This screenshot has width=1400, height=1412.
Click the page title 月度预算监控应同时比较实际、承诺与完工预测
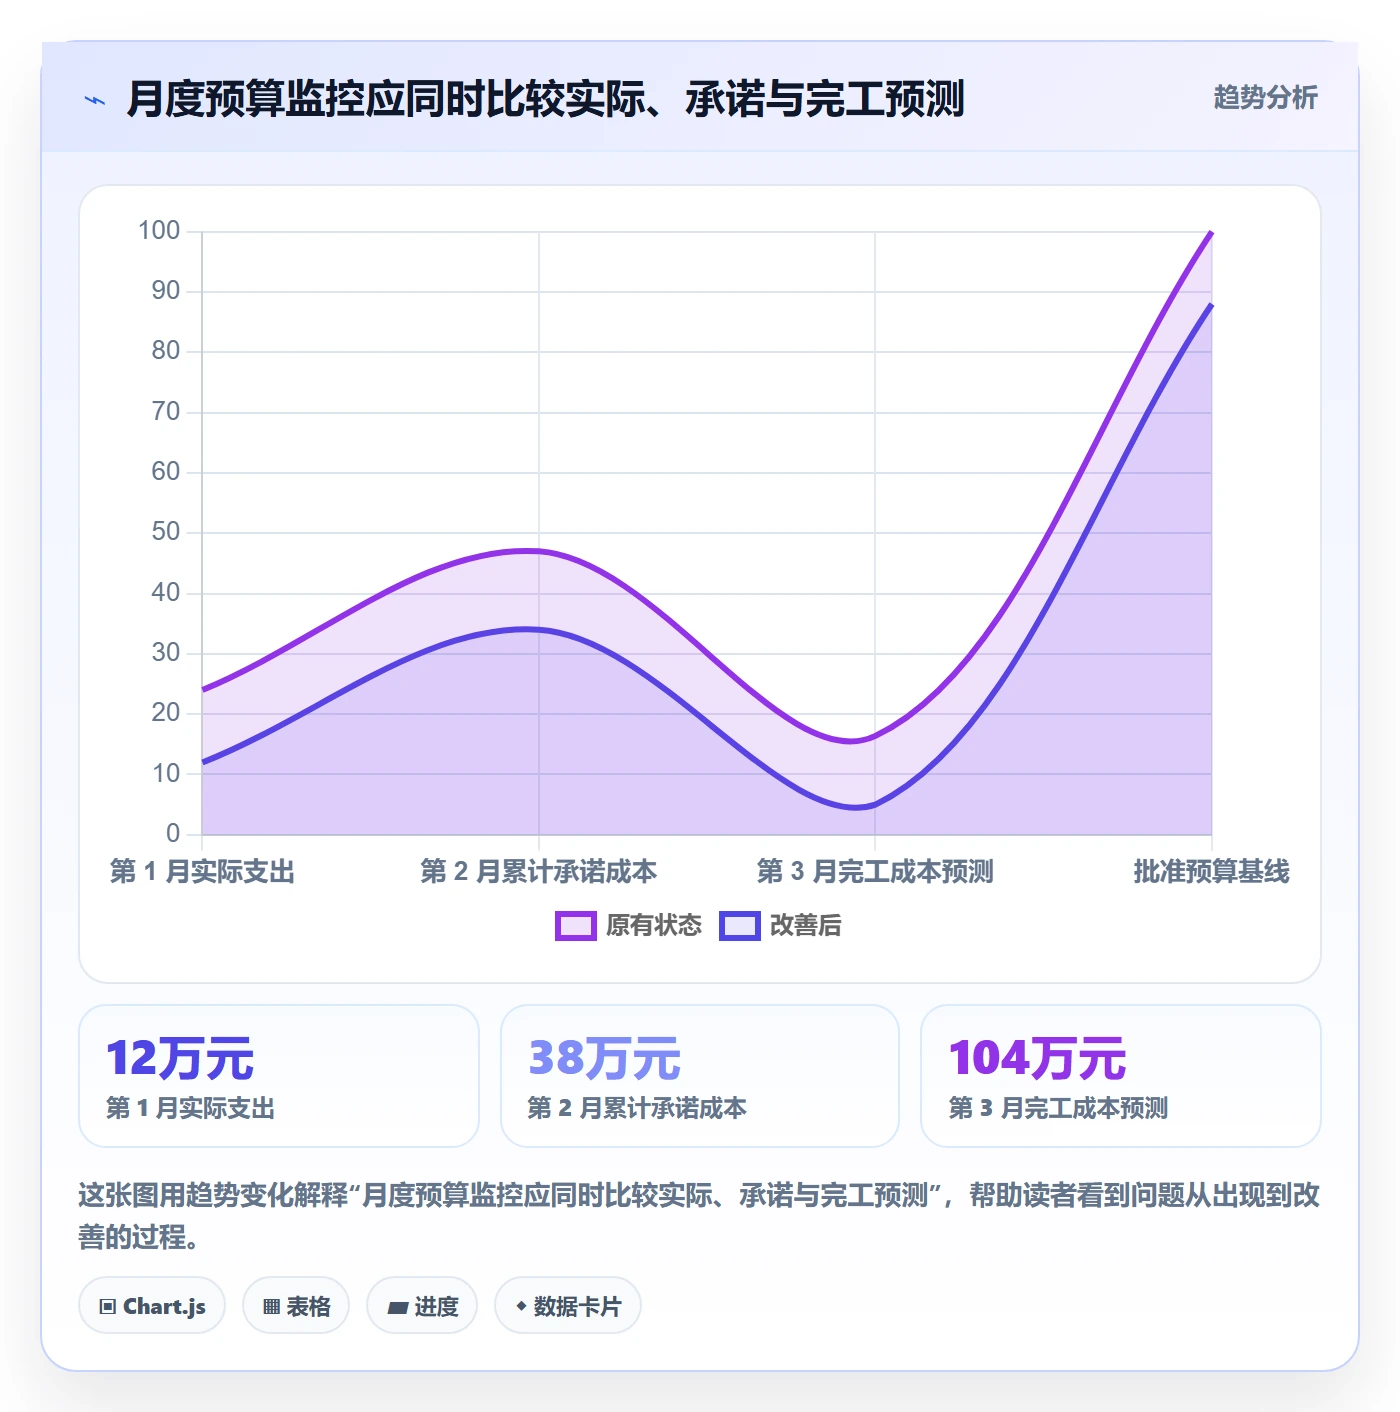tap(545, 99)
